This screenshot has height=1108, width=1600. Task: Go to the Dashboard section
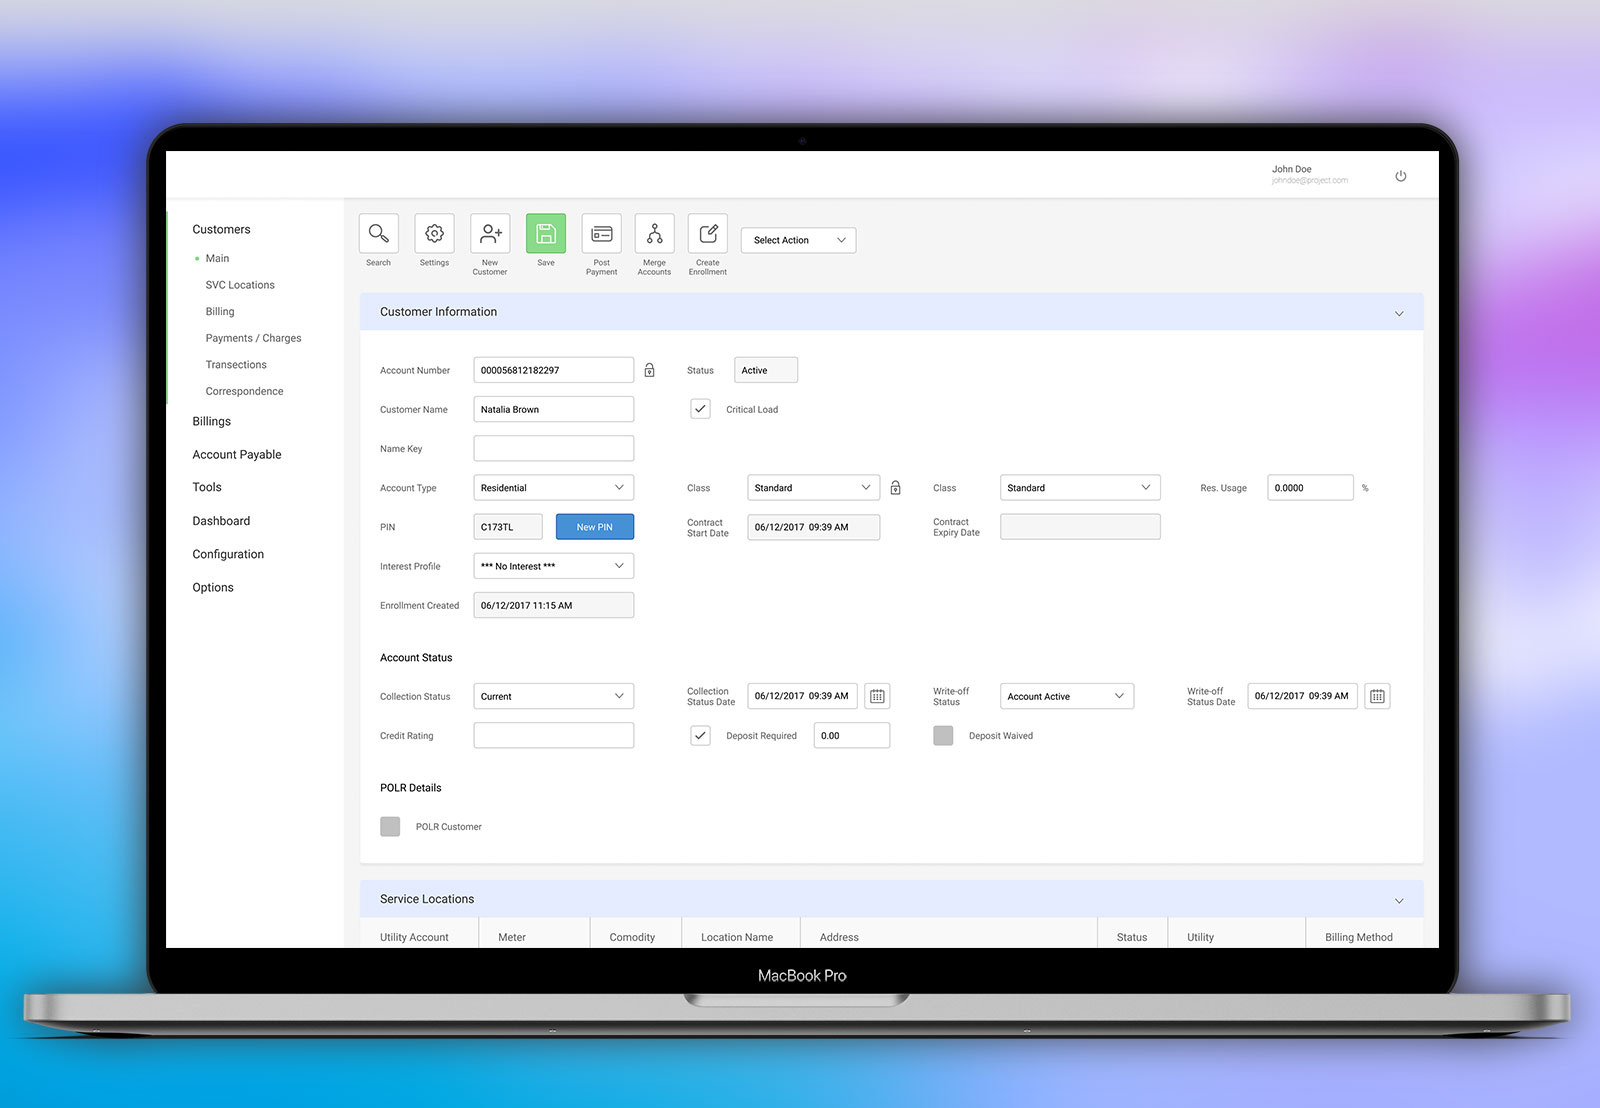pyautogui.click(x=221, y=520)
